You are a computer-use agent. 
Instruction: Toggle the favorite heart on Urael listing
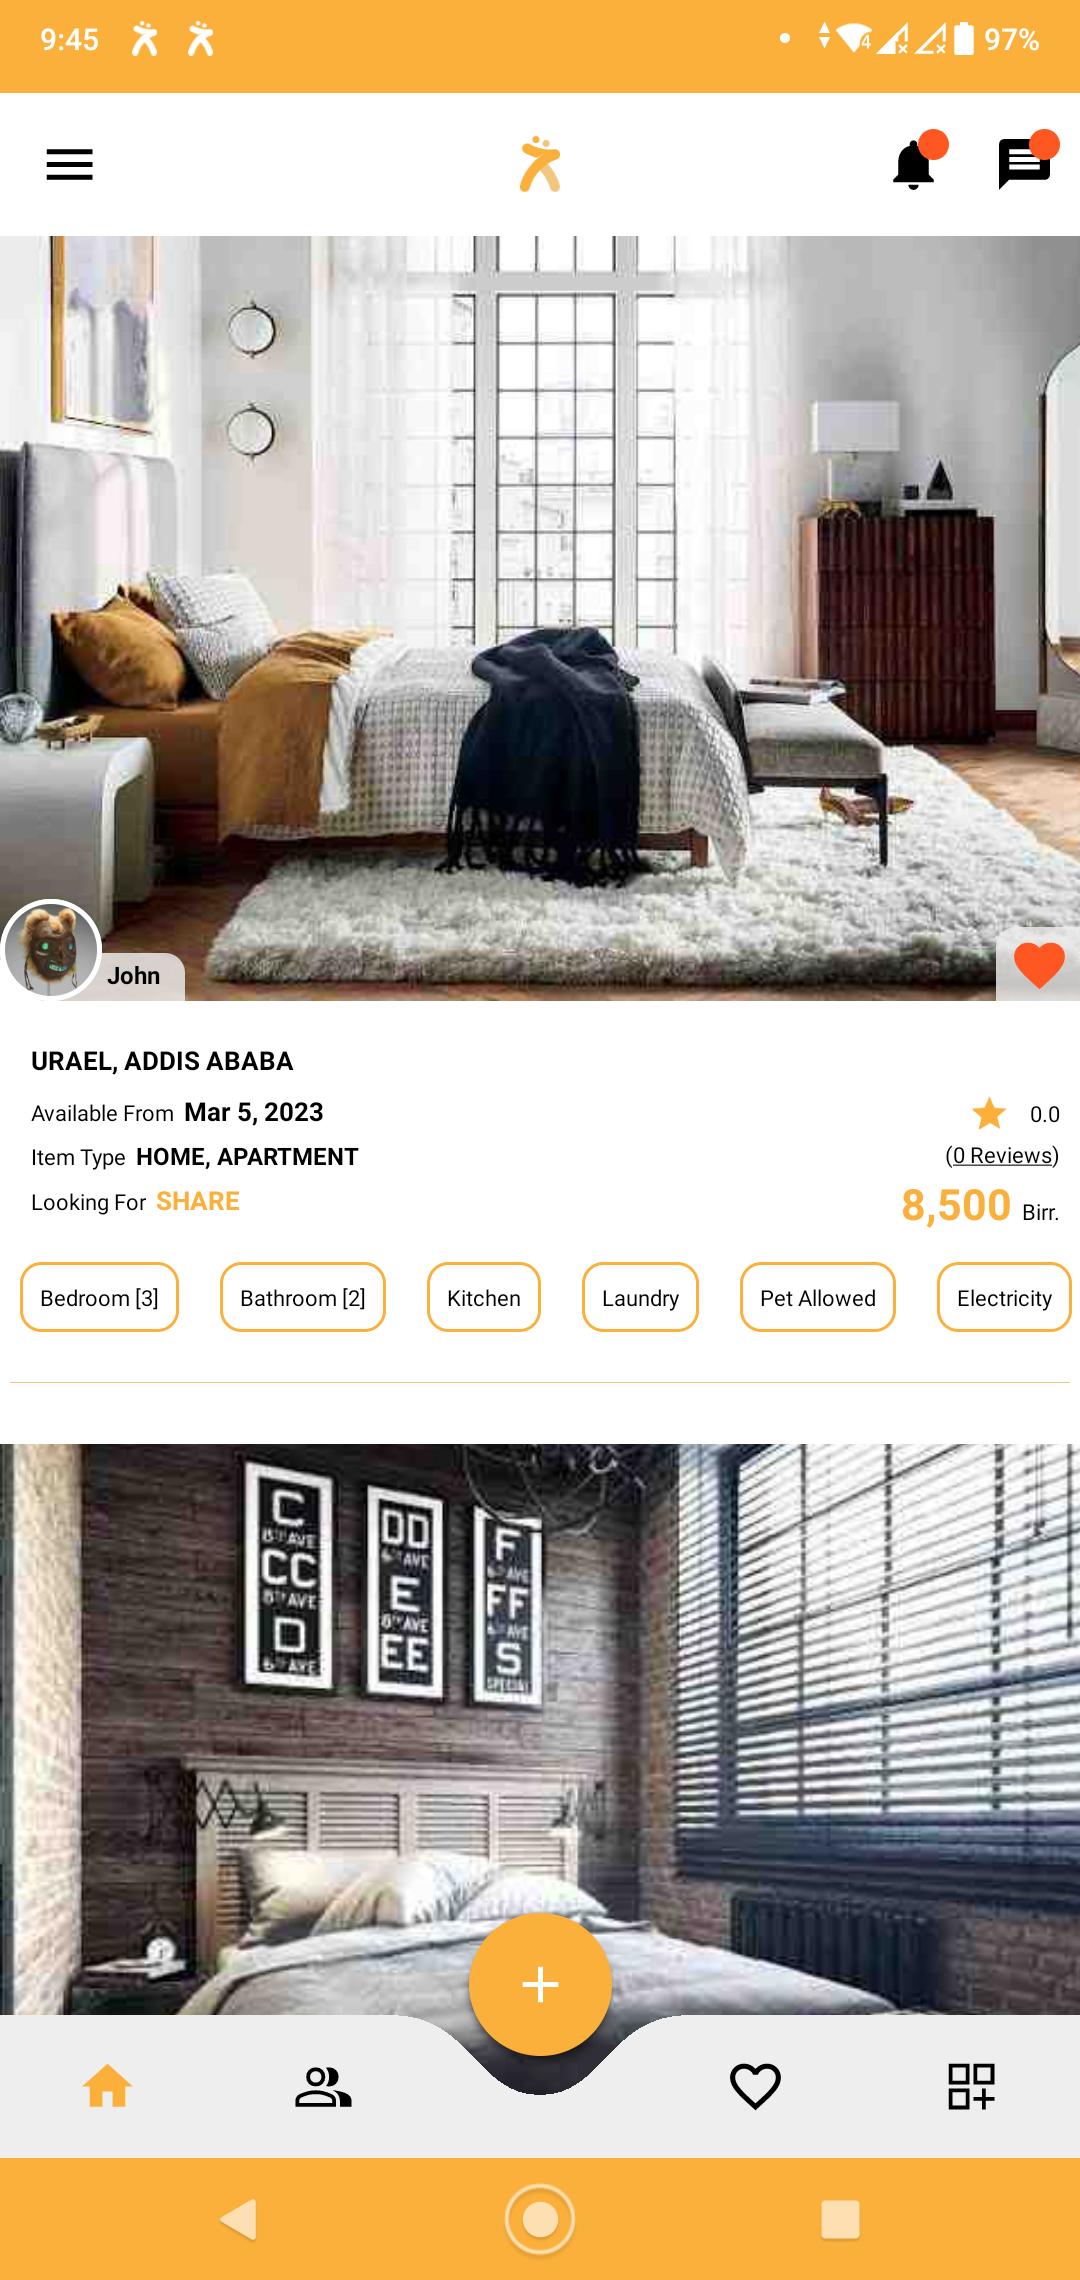pos(1038,965)
